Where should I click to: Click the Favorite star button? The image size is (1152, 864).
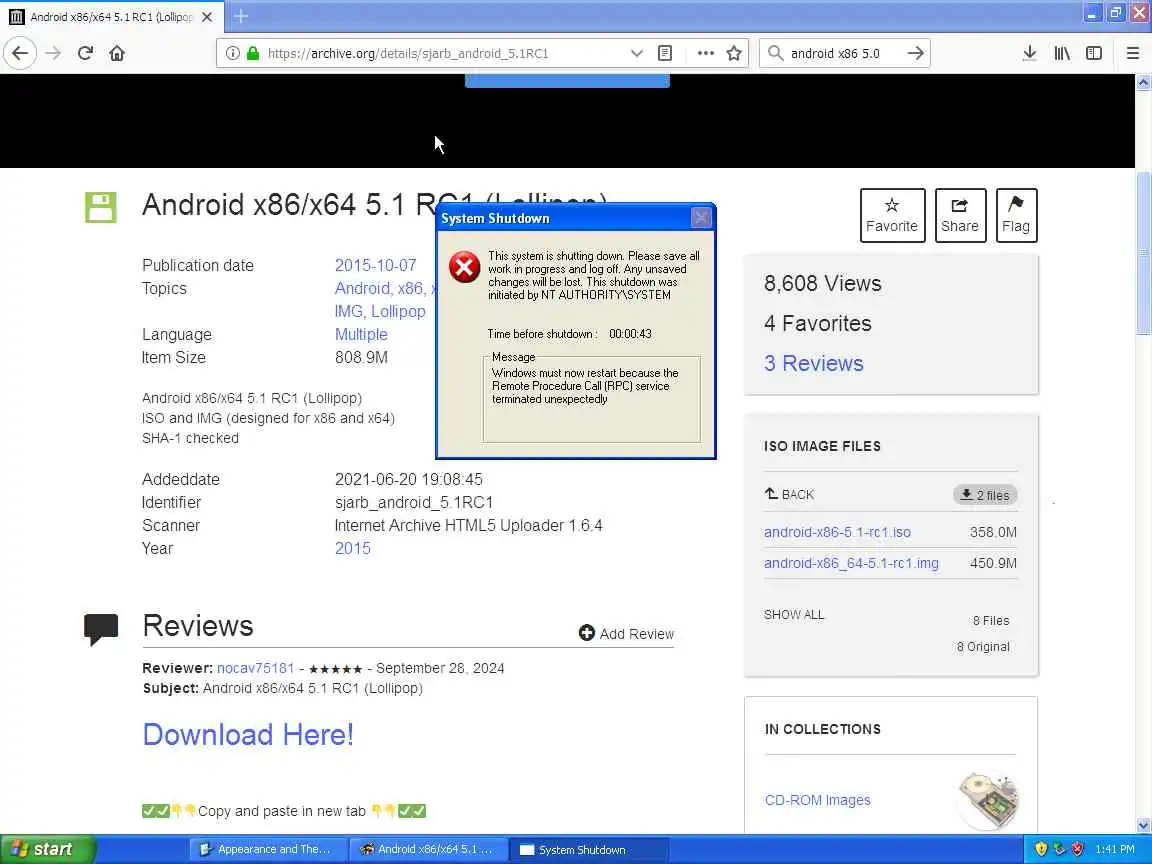892,215
